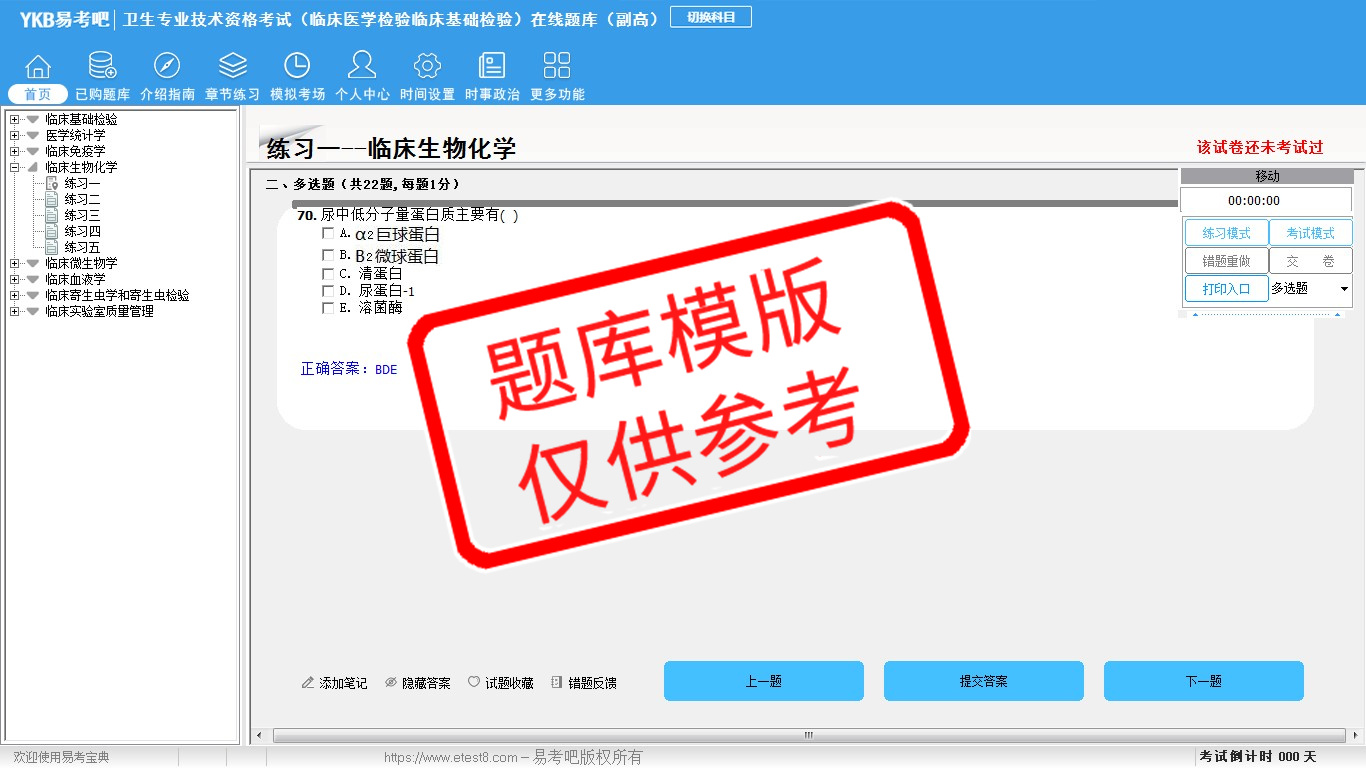Switch to 练习模式 tab
Screen dimensions: 1366x768
point(1226,233)
